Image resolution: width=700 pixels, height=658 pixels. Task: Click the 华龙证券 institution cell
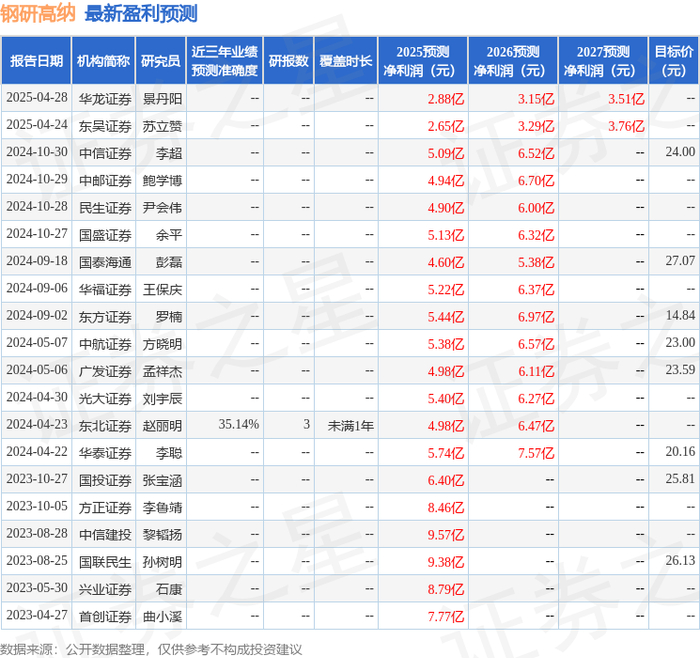coord(105,99)
